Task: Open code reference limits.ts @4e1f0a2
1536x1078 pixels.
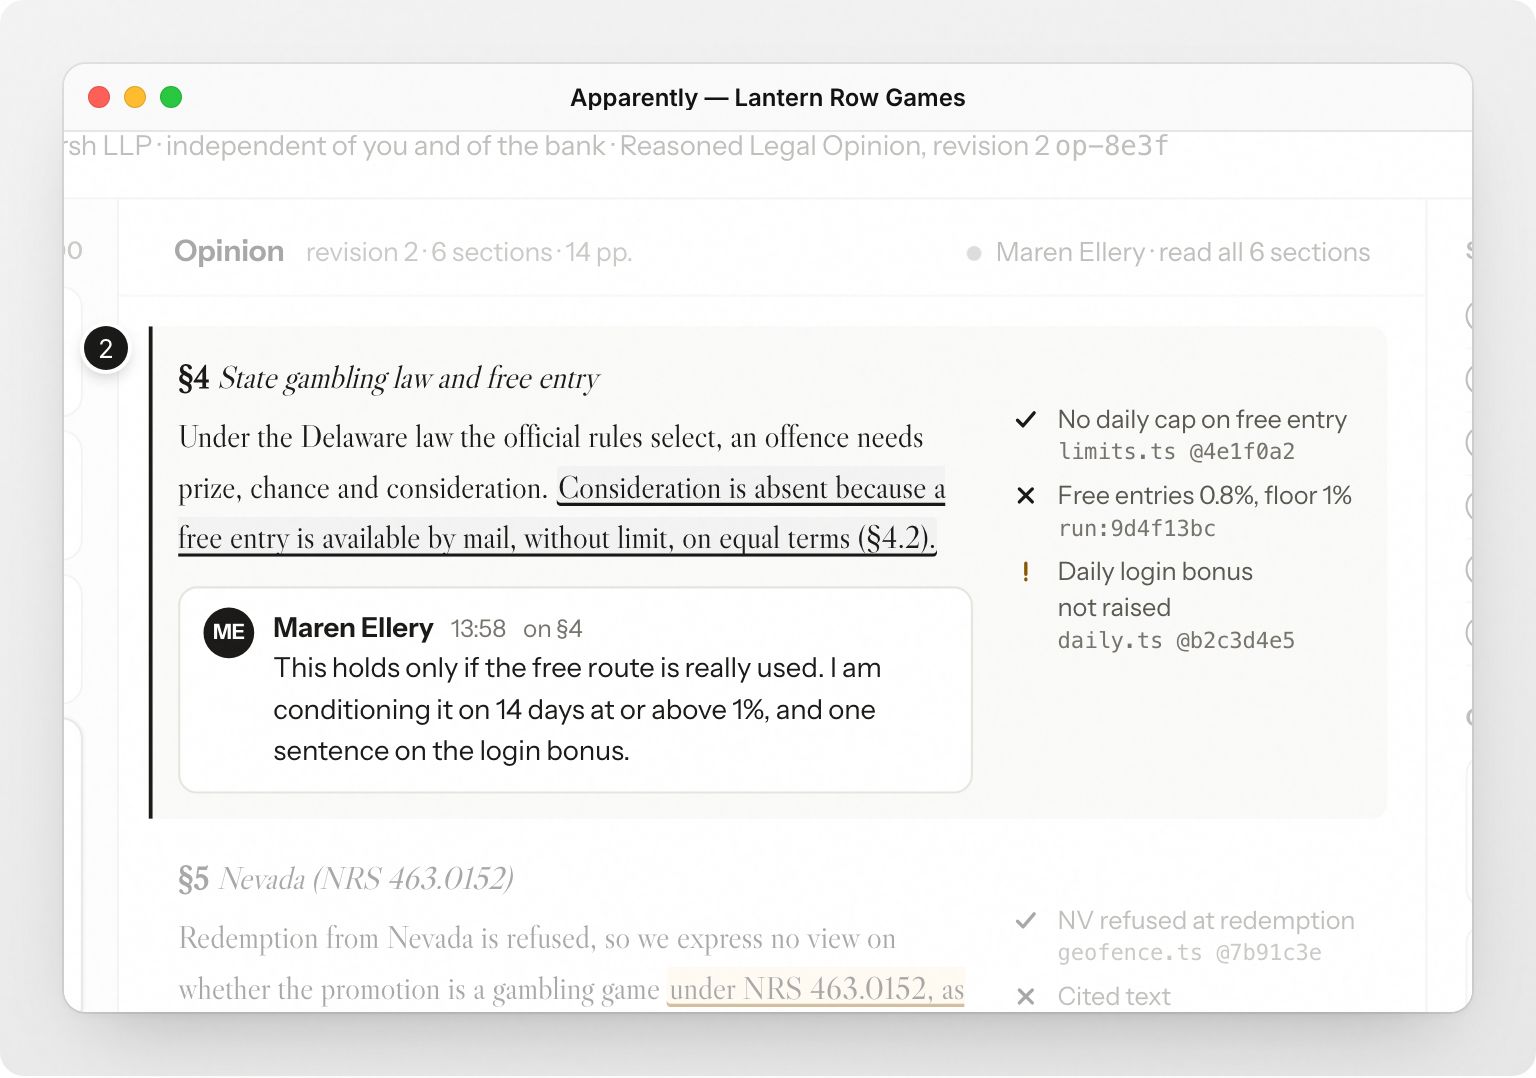Action: 1176,452
